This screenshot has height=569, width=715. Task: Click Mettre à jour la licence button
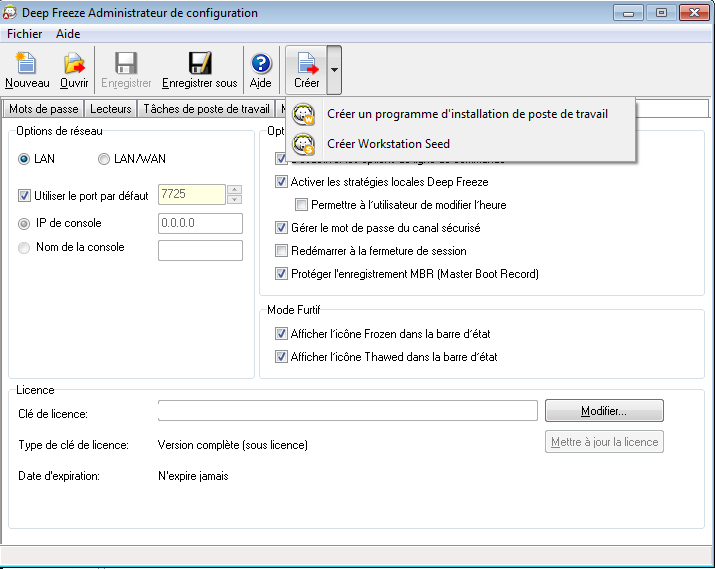pyautogui.click(x=604, y=442)
